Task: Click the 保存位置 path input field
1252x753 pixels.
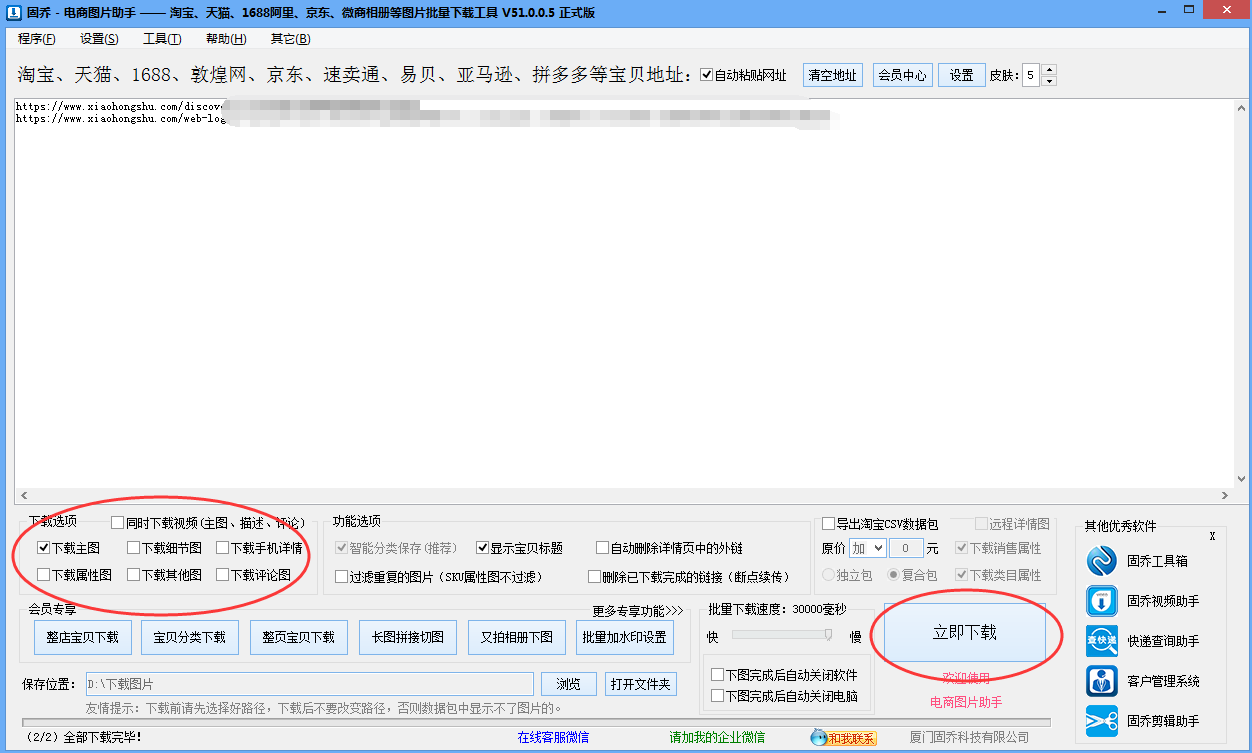Action: coord(310,684)
